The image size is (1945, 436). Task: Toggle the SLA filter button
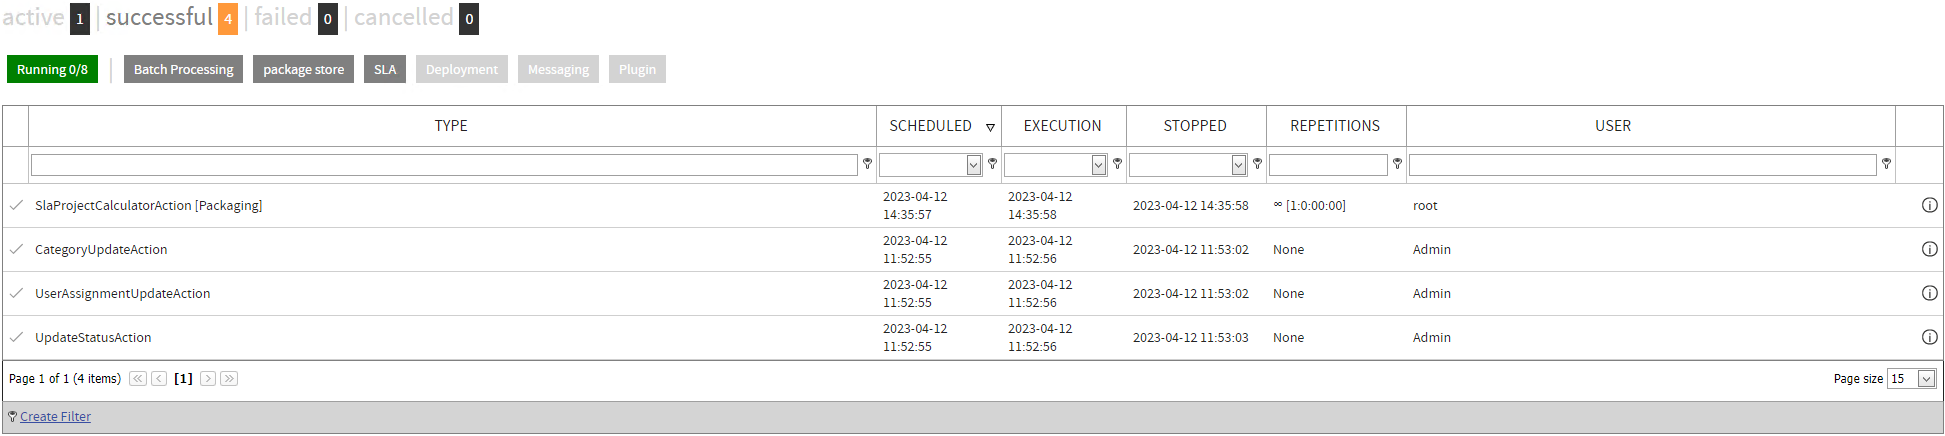[x=385, y=69]
